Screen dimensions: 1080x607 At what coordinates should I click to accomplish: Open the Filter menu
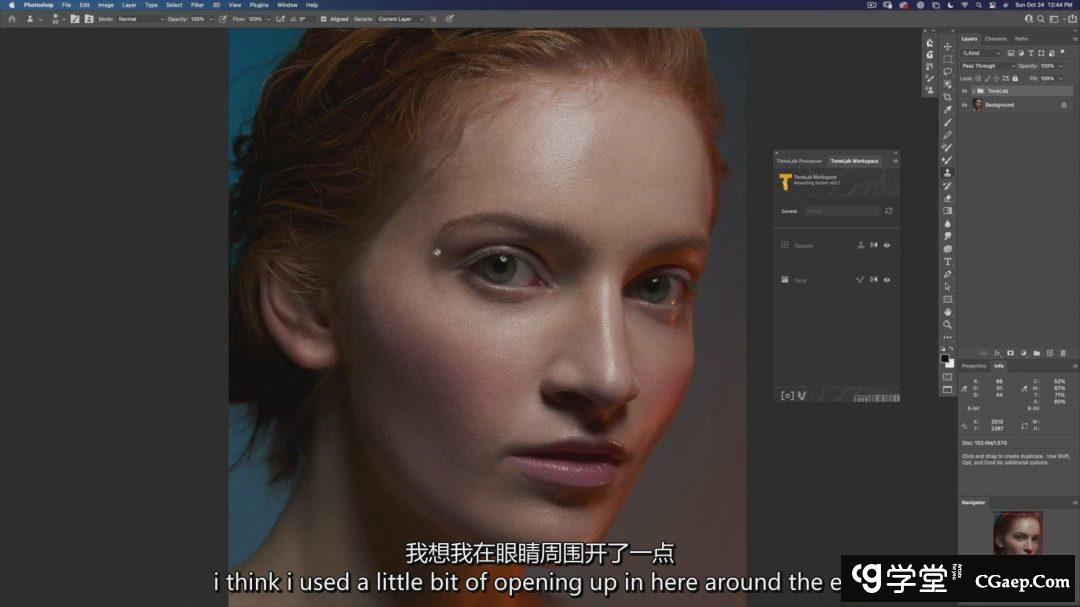[x=197, y=5]
